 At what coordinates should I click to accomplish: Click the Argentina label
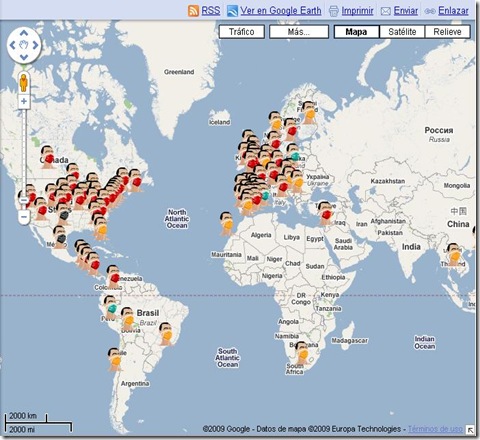click(135, 383)
